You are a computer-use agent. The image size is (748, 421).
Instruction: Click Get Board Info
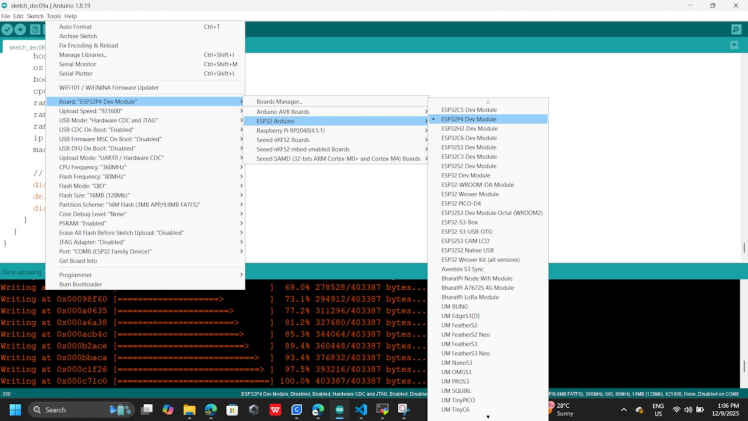click(x=78, y=261)
